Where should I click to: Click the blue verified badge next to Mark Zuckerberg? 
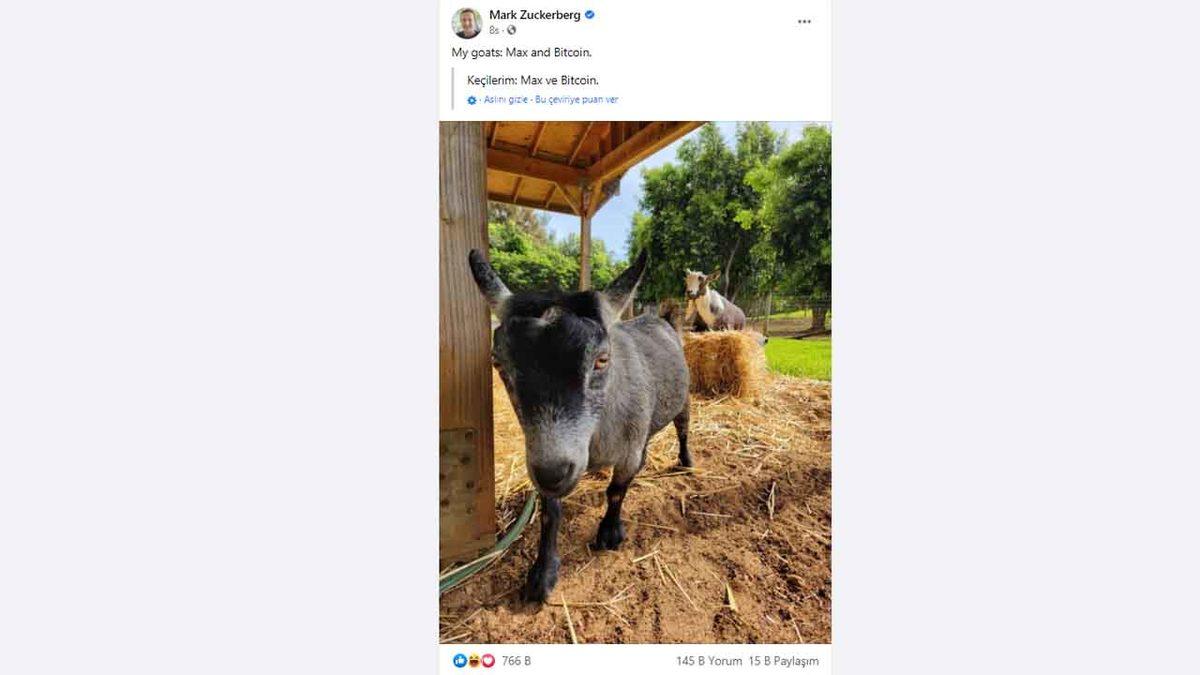(x=589, y=15)
